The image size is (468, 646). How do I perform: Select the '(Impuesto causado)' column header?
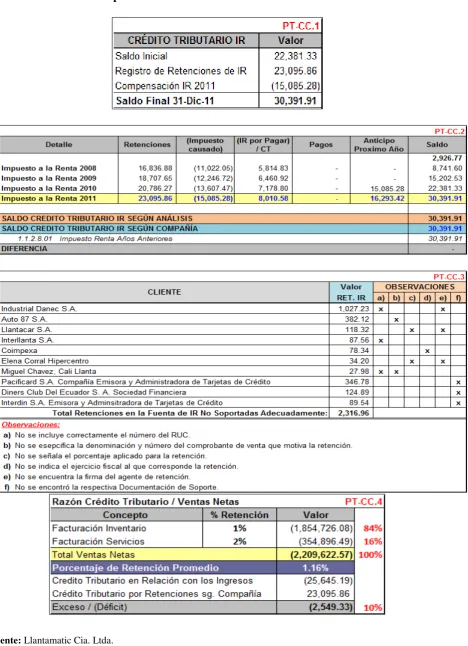(x=205, y=145)
